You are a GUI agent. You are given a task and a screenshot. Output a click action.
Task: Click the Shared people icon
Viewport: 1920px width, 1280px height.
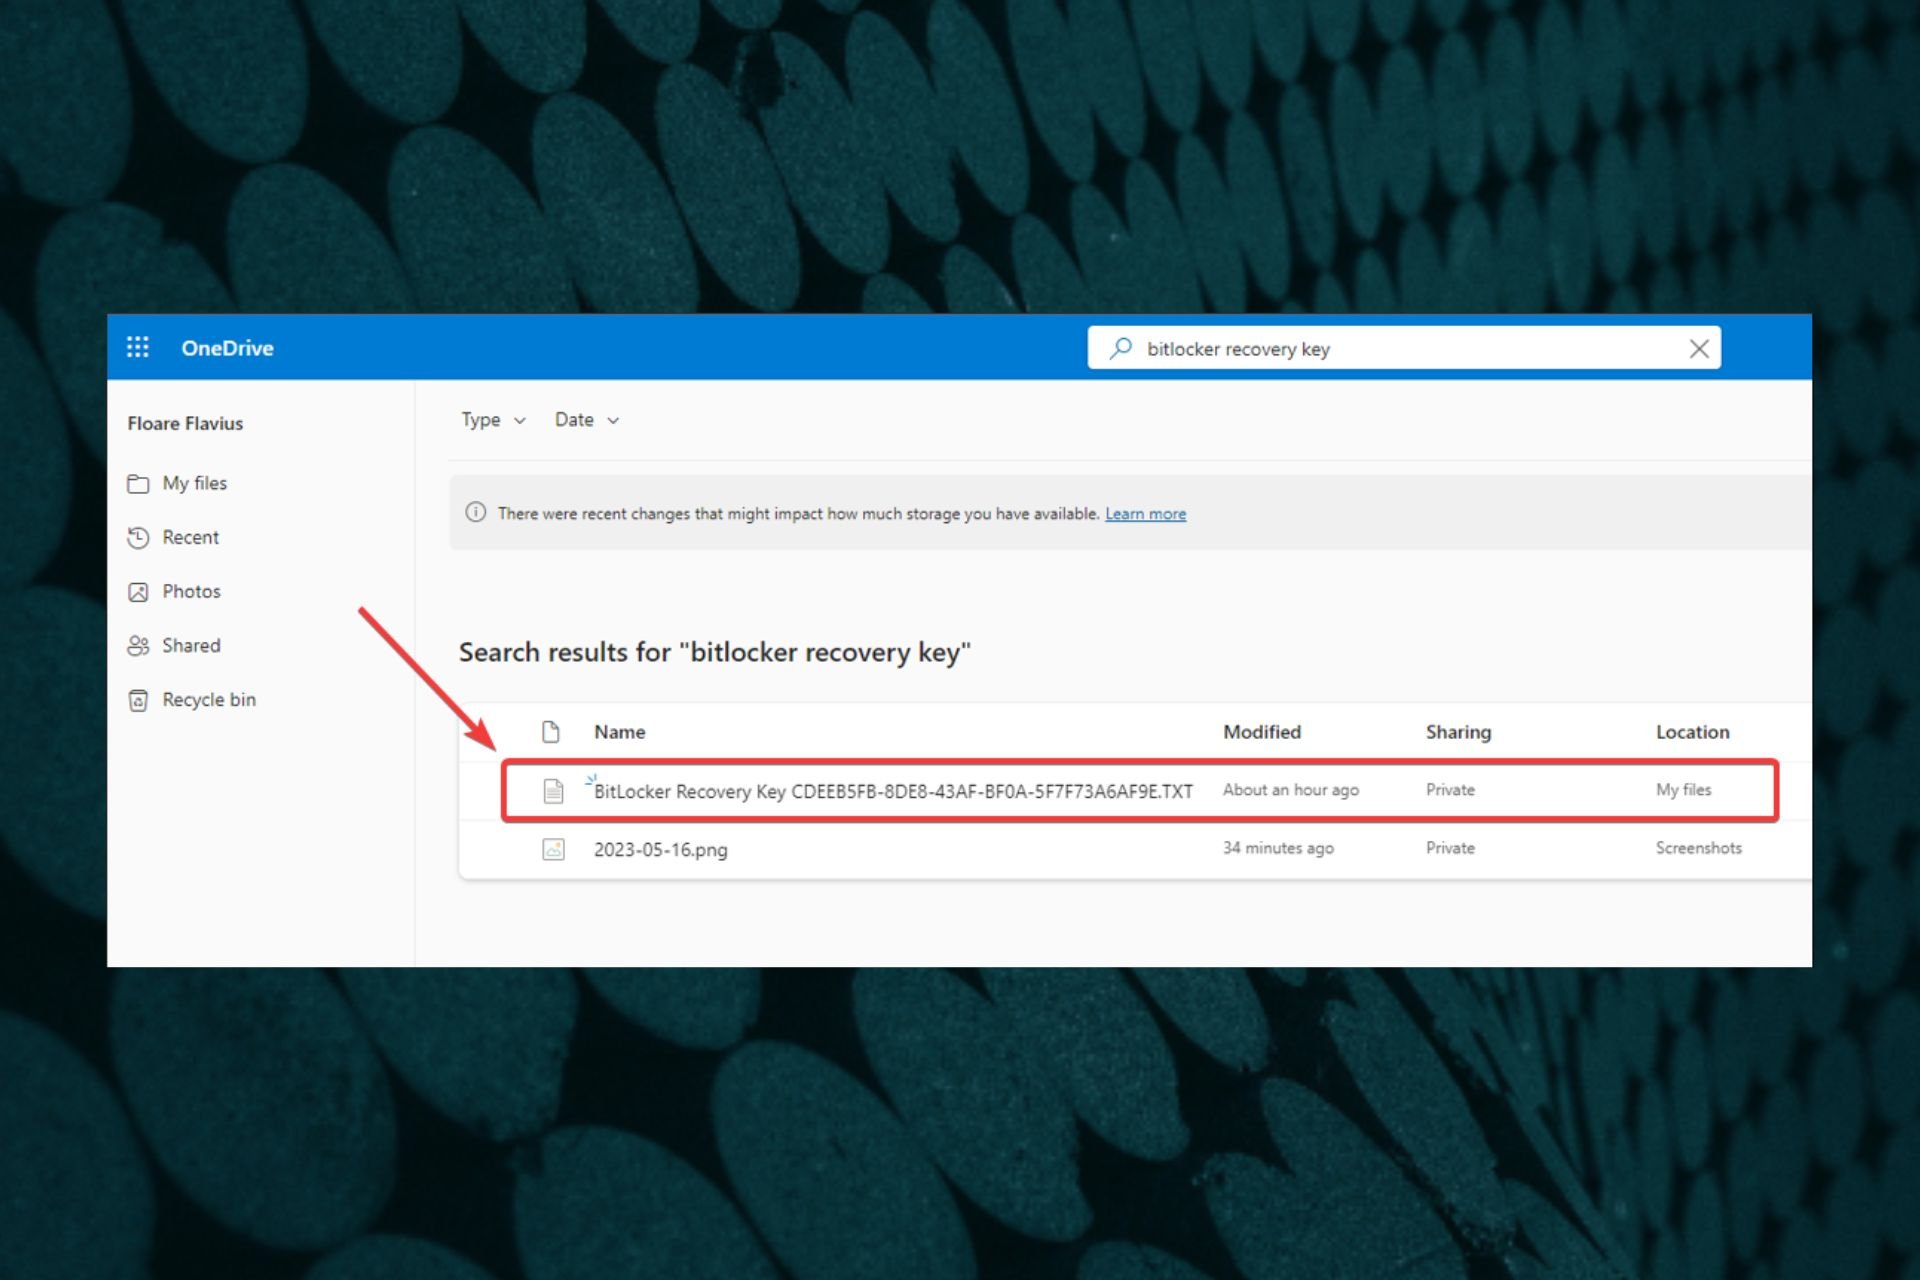(138, 646)
